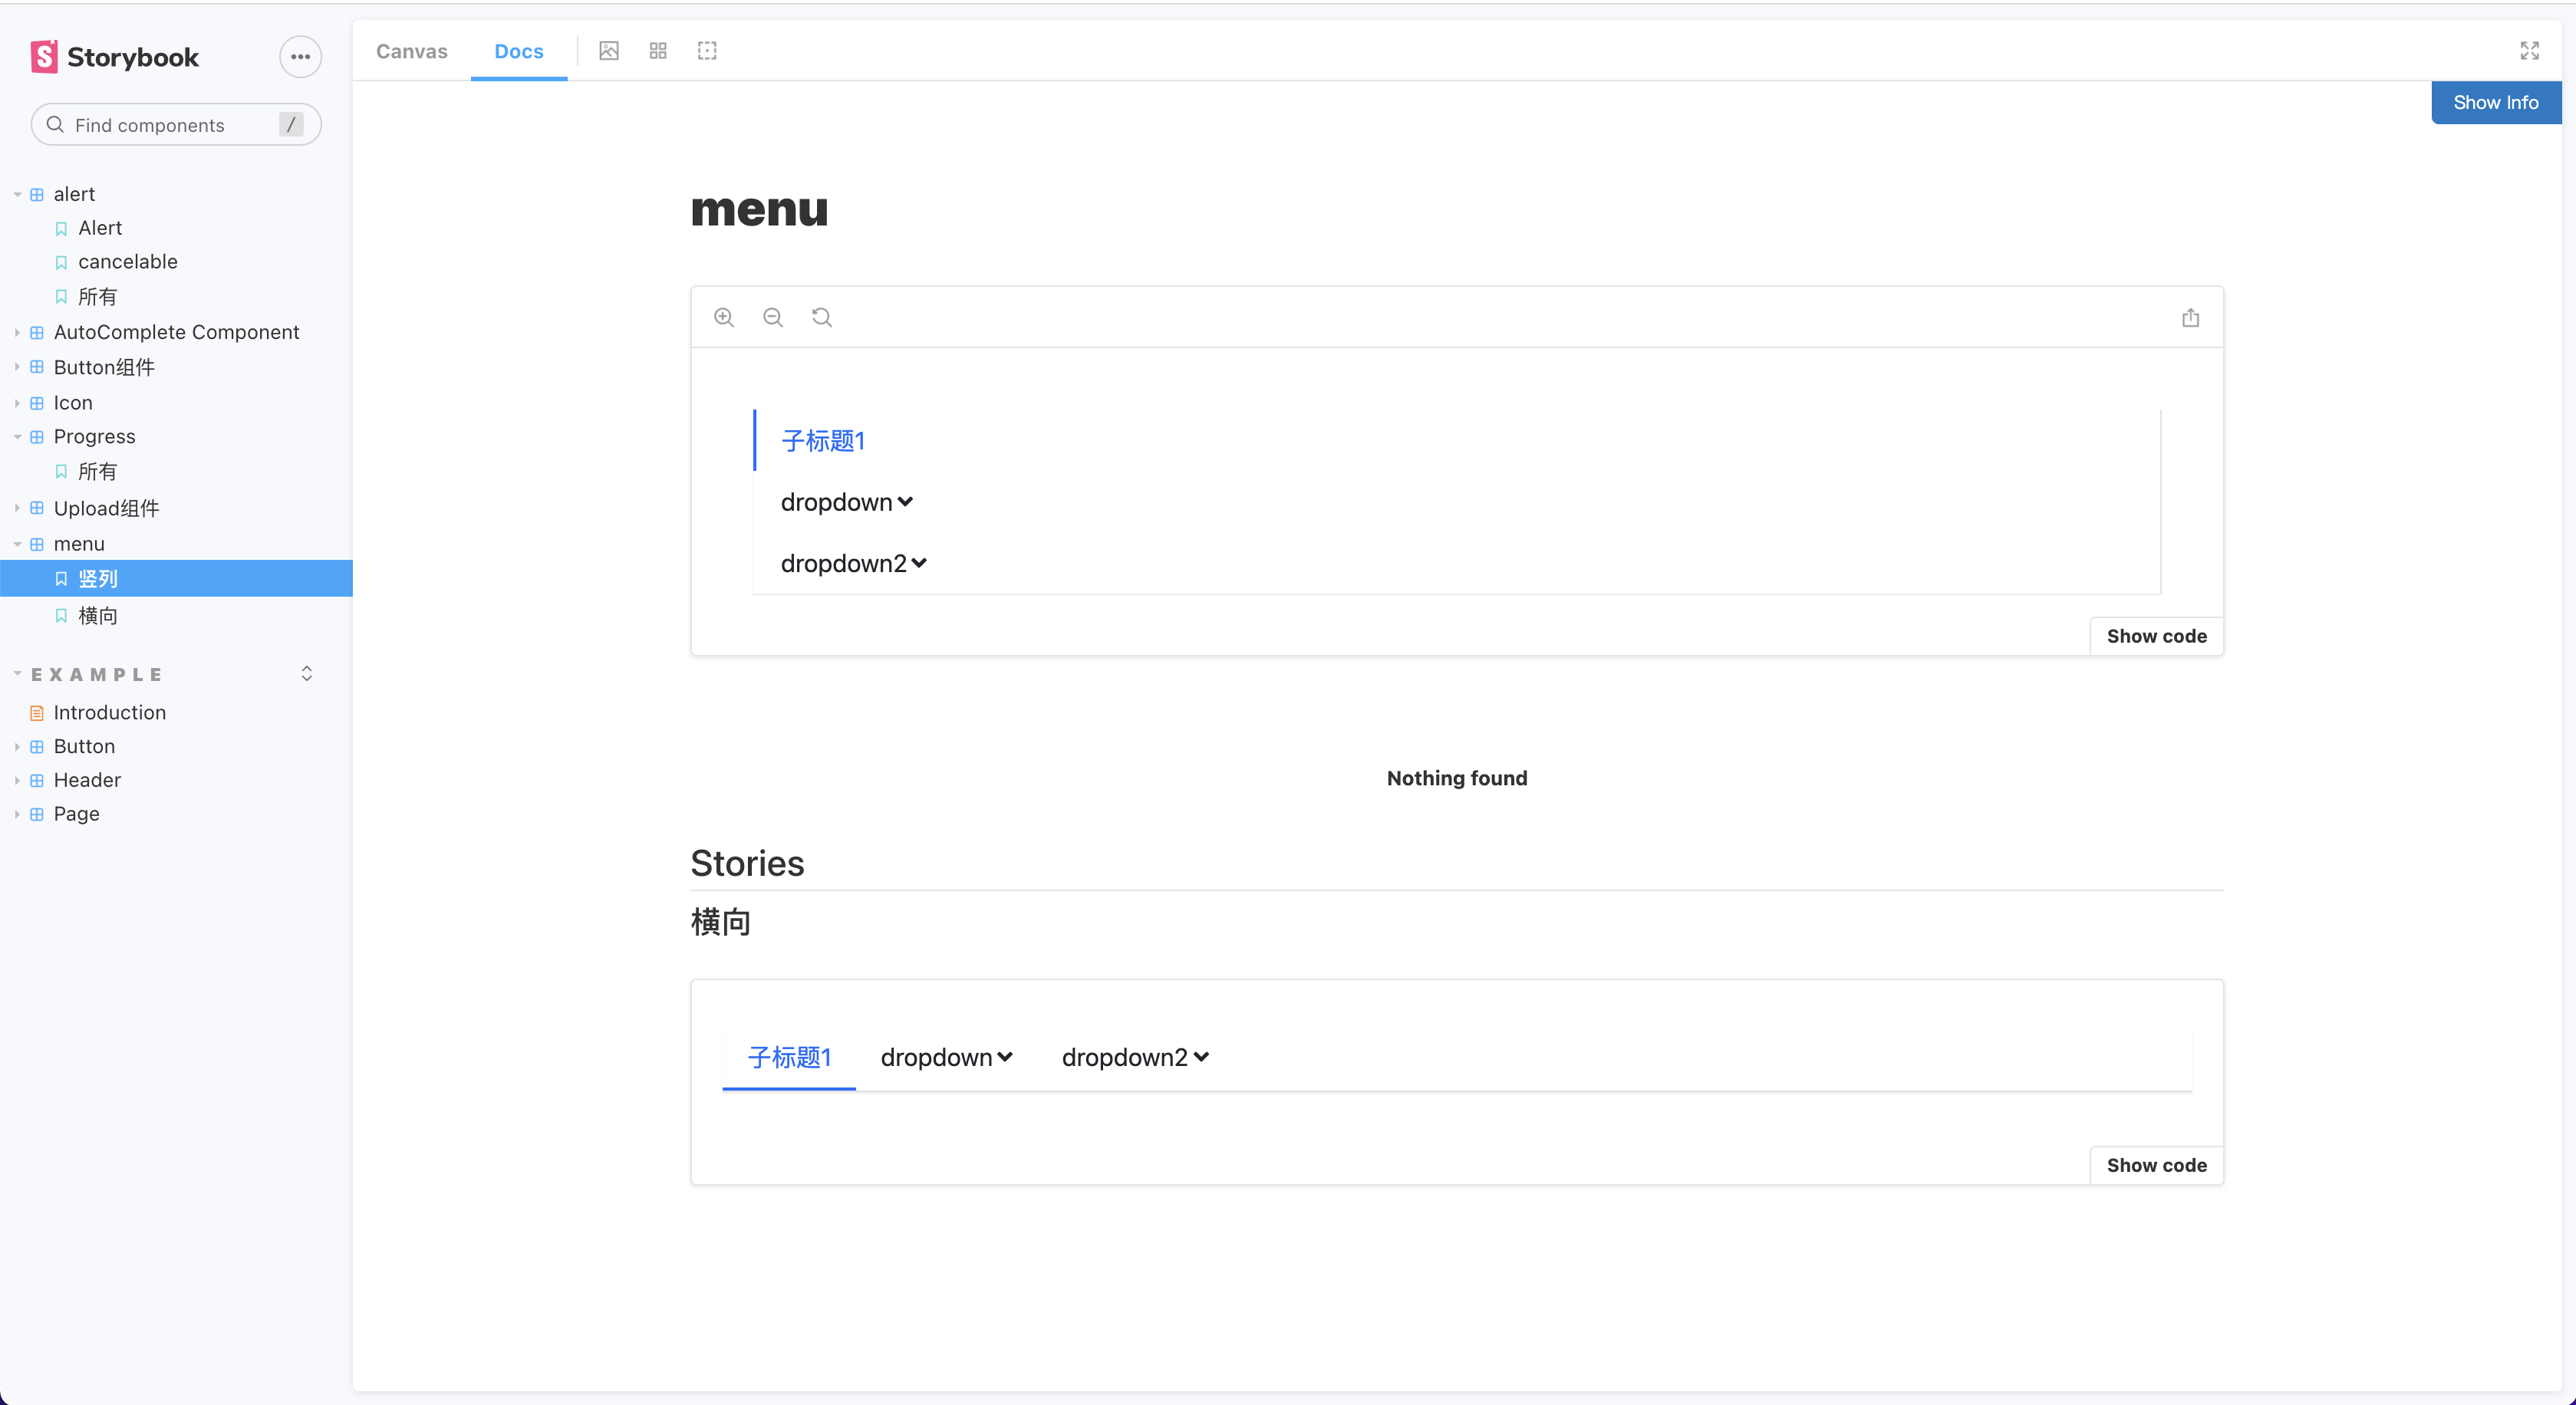Image resolution: width=2576 pixels, height=1405 pixels.
Task: Open canvas in new tab icon
Action: [x=2190, y=317]
